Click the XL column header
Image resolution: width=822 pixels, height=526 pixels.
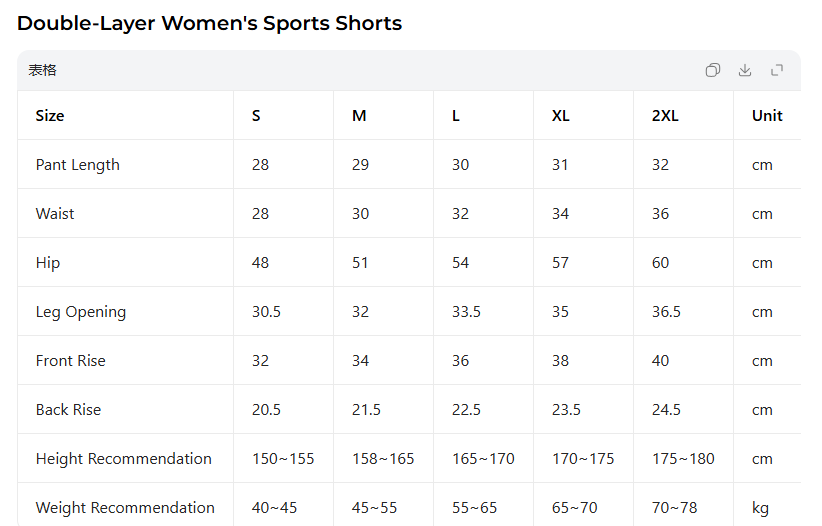561,116
